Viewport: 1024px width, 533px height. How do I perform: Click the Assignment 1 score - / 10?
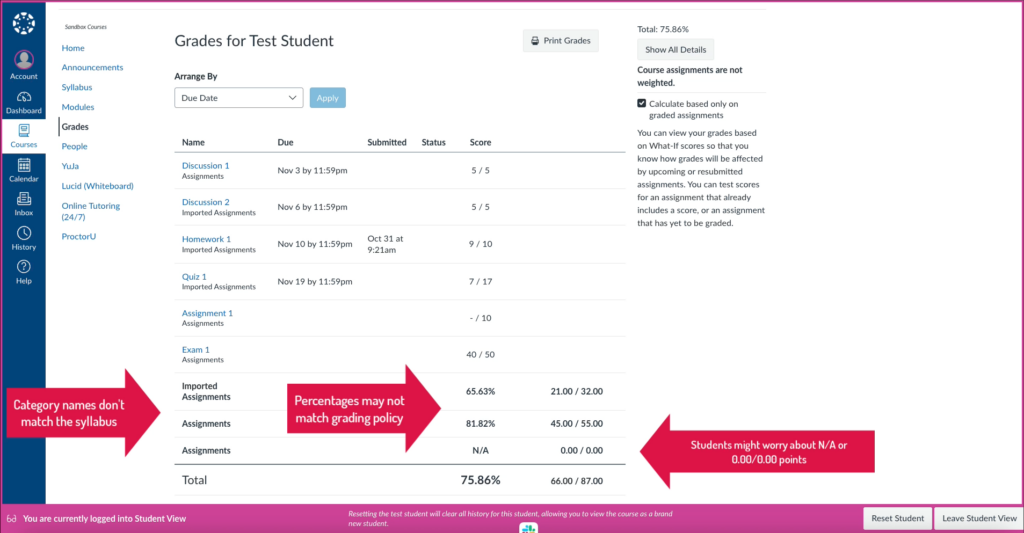pos(480,318)
